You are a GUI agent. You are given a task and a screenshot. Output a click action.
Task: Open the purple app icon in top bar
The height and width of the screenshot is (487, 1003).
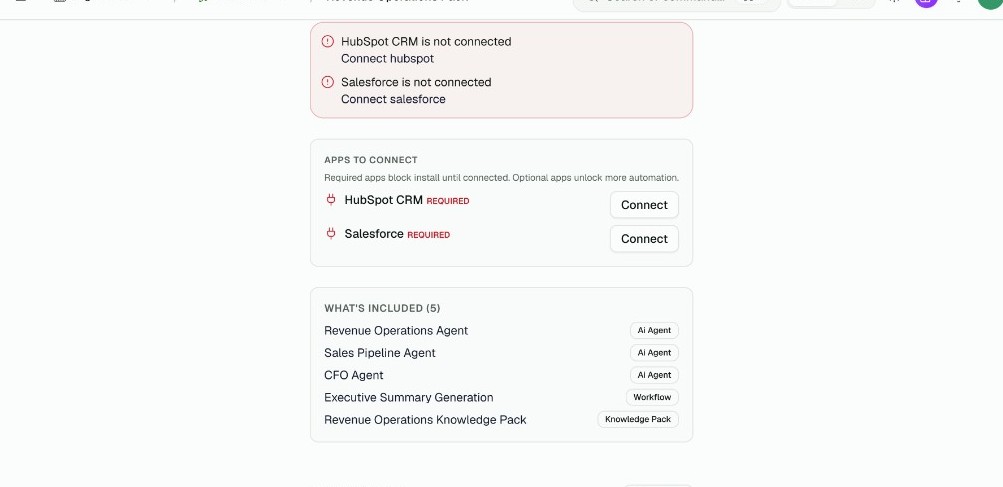tap(926, 2)
